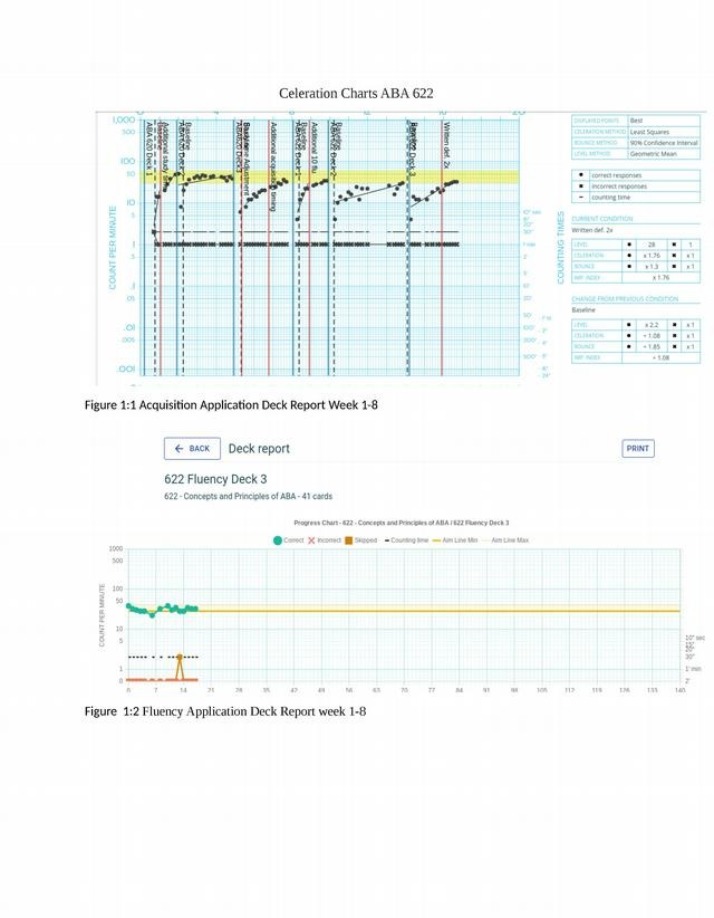Click the 'x 2.2' level change value
This screenshot has height=918, width=714.
[651, 324]
